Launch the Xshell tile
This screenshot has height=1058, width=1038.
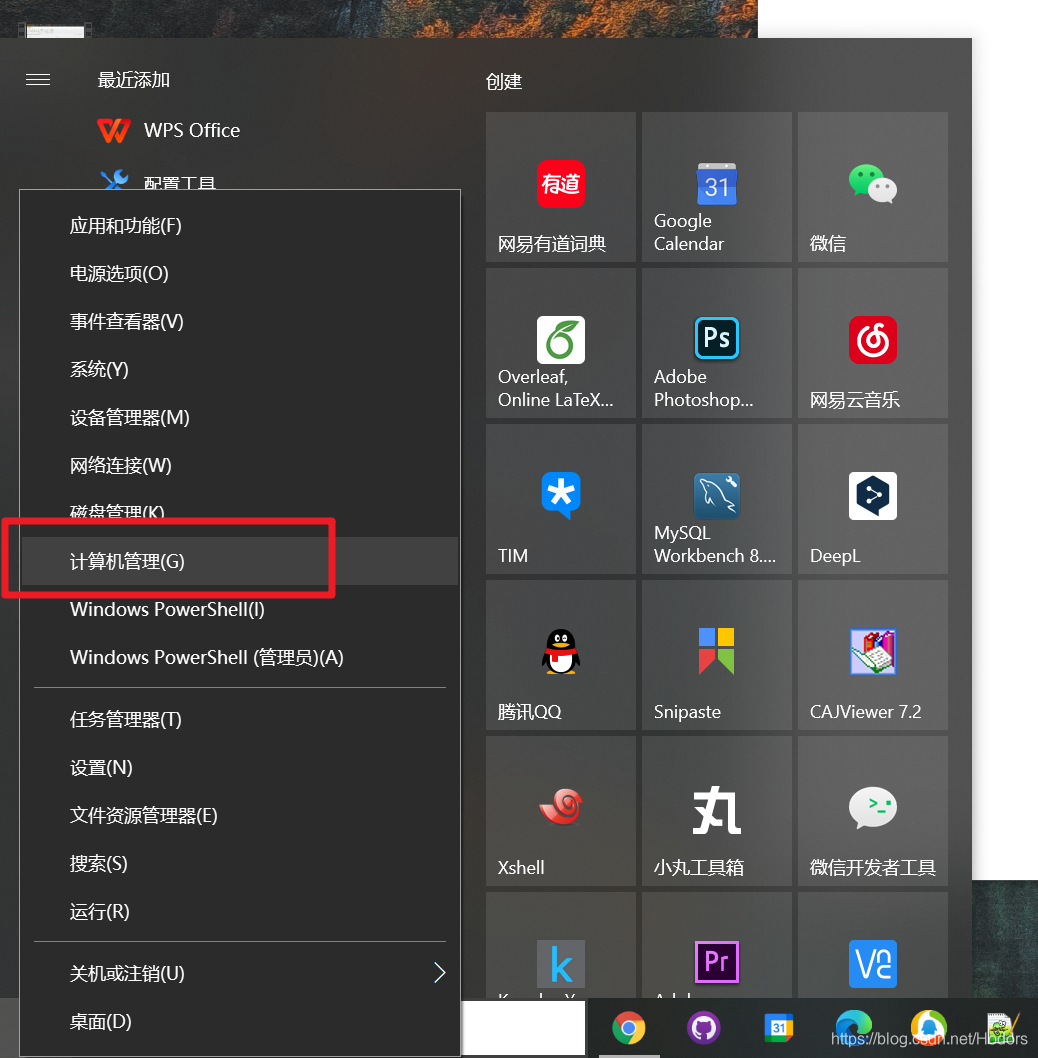point(560,810)
